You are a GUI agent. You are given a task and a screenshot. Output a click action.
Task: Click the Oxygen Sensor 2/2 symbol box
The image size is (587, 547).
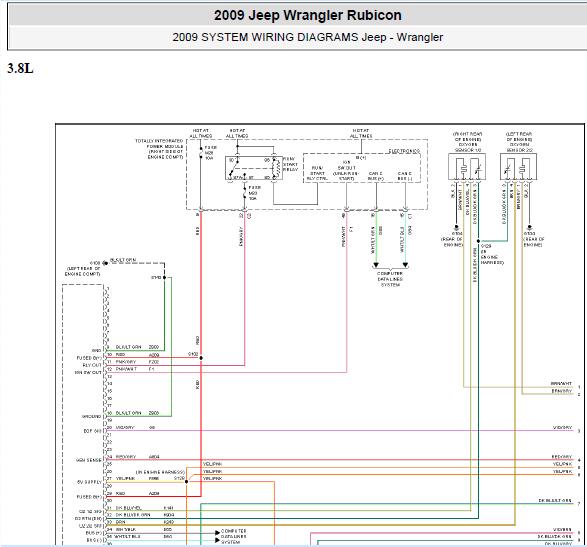coord(518,167)
